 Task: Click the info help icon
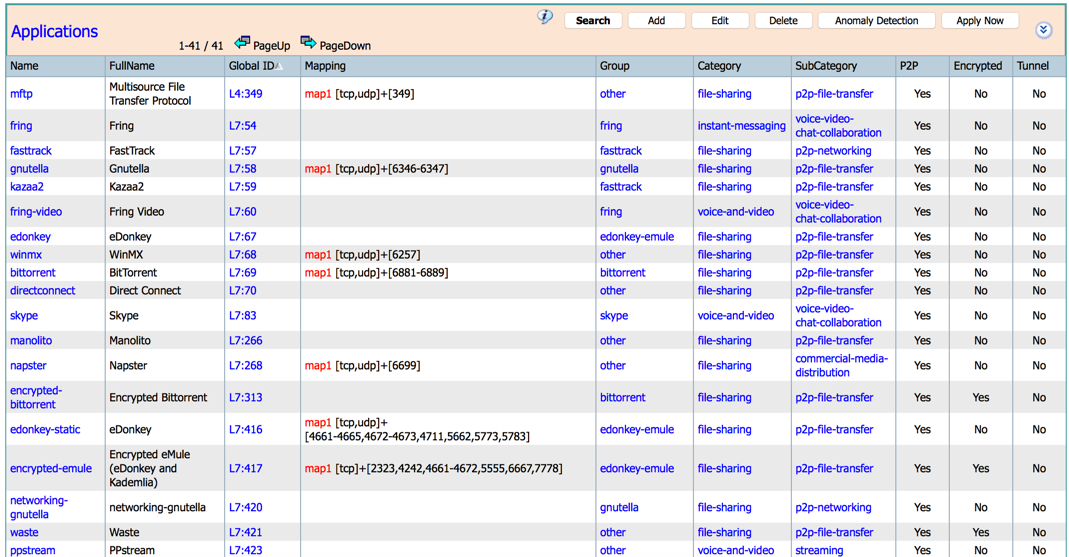pos(545,17)
